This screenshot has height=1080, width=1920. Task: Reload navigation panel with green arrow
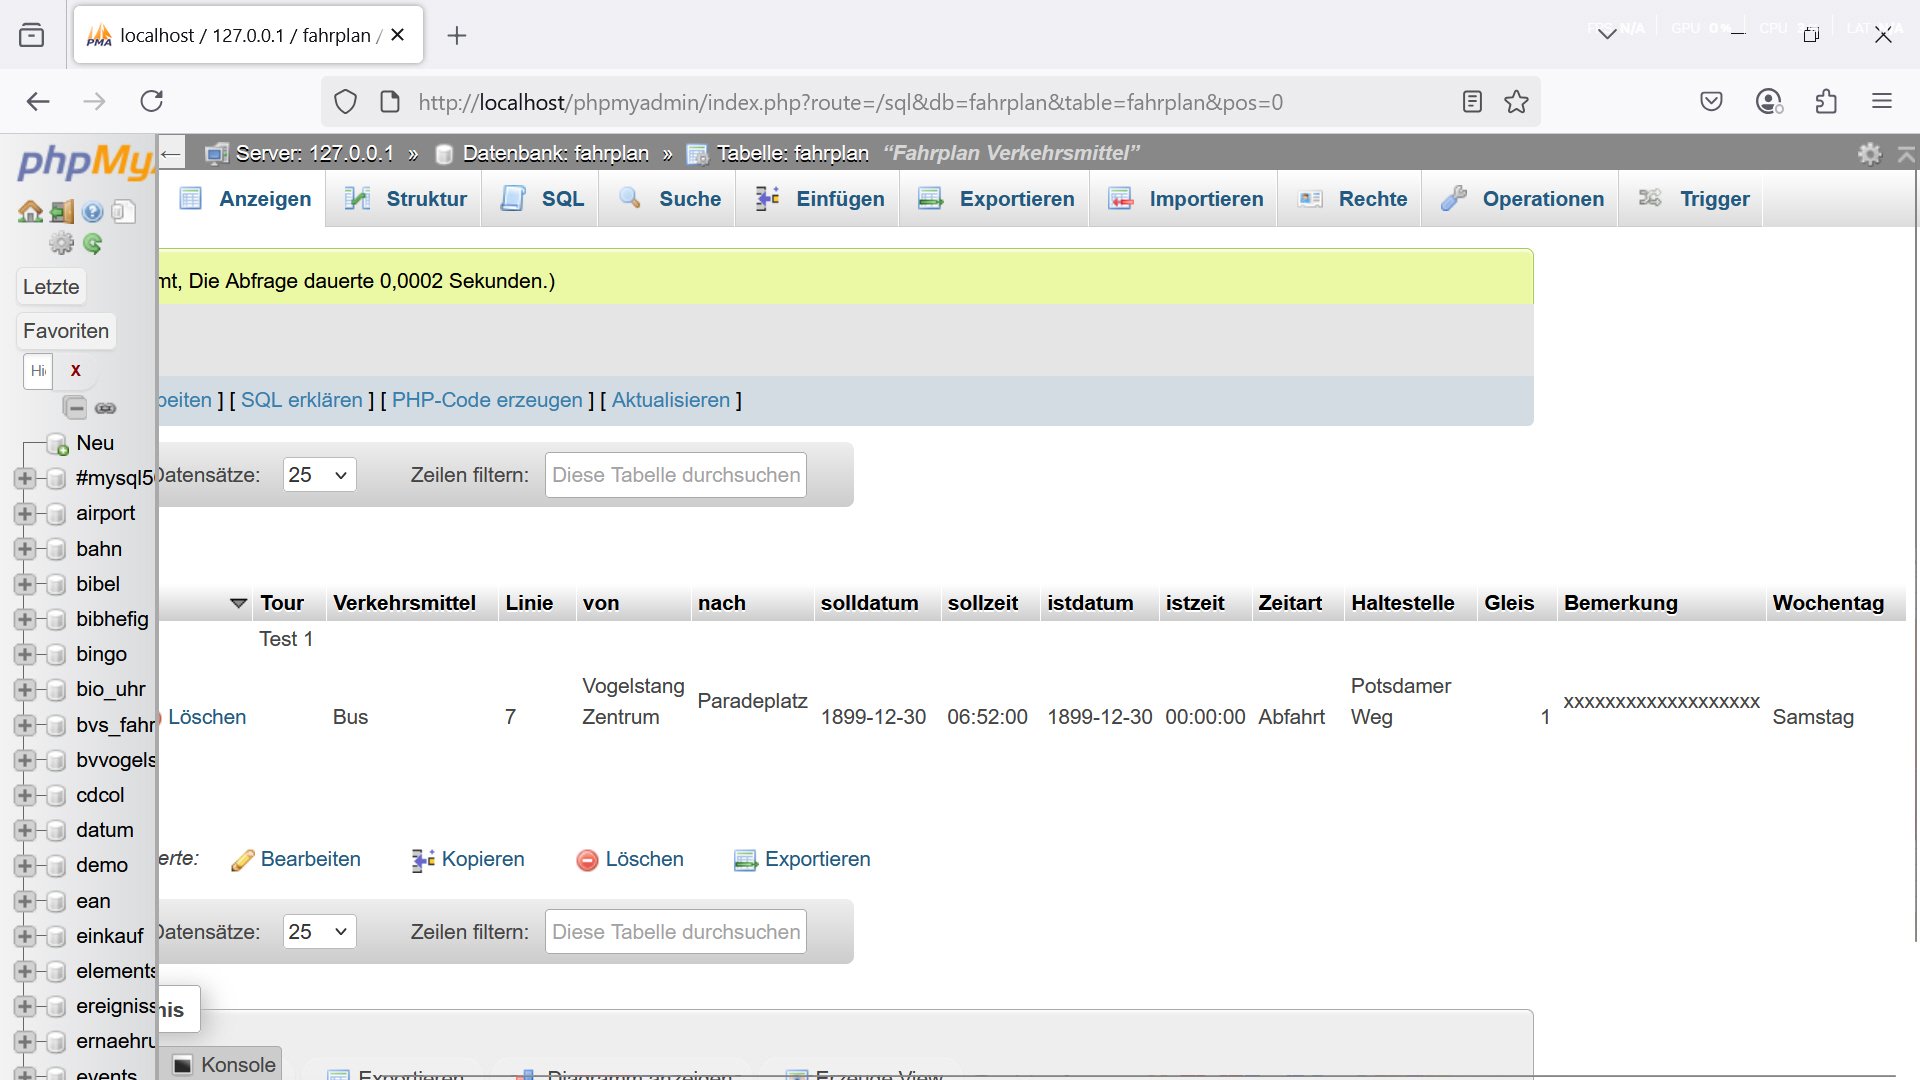coord(93,243)
